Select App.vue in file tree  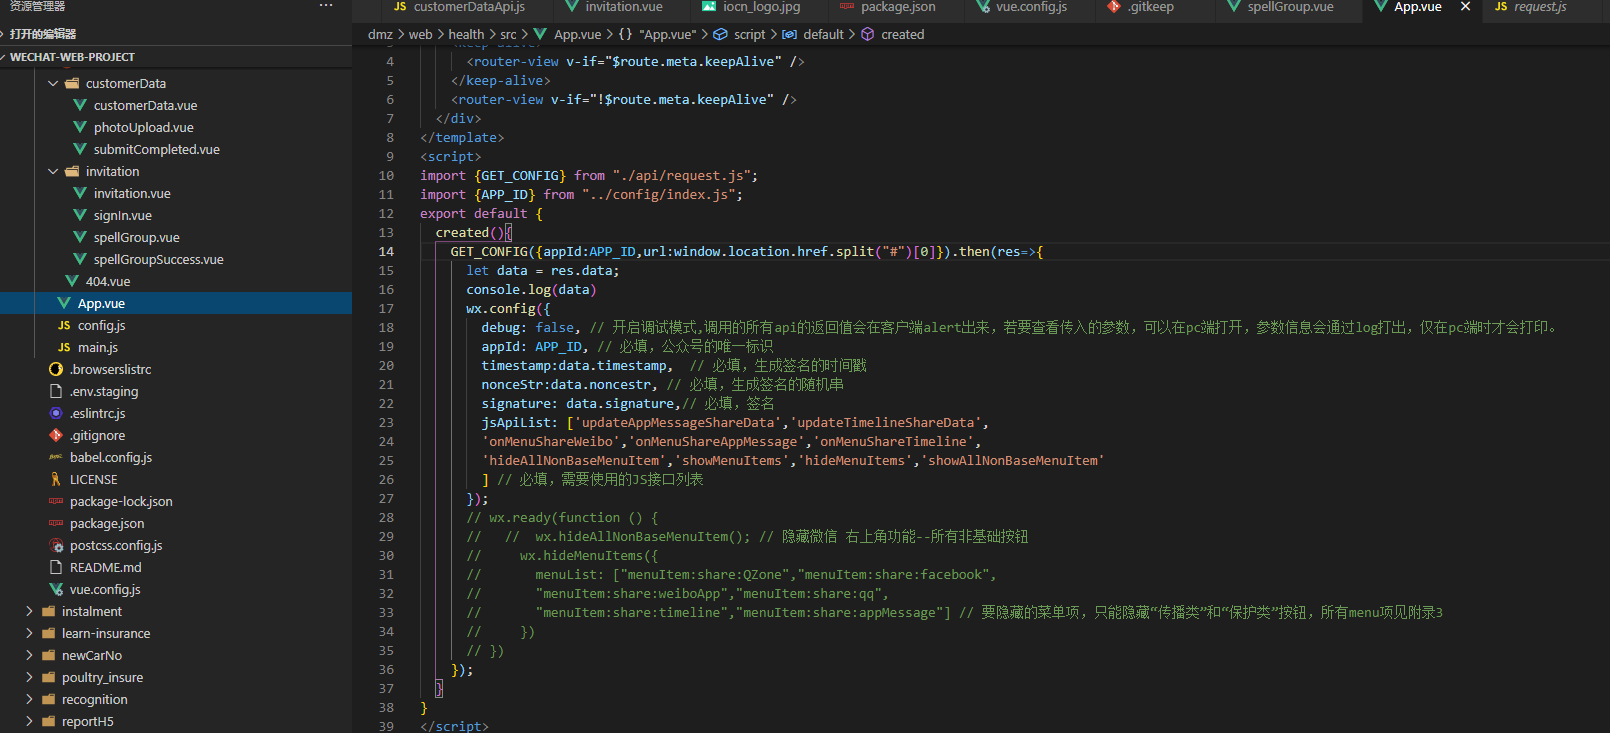point(176,303)
